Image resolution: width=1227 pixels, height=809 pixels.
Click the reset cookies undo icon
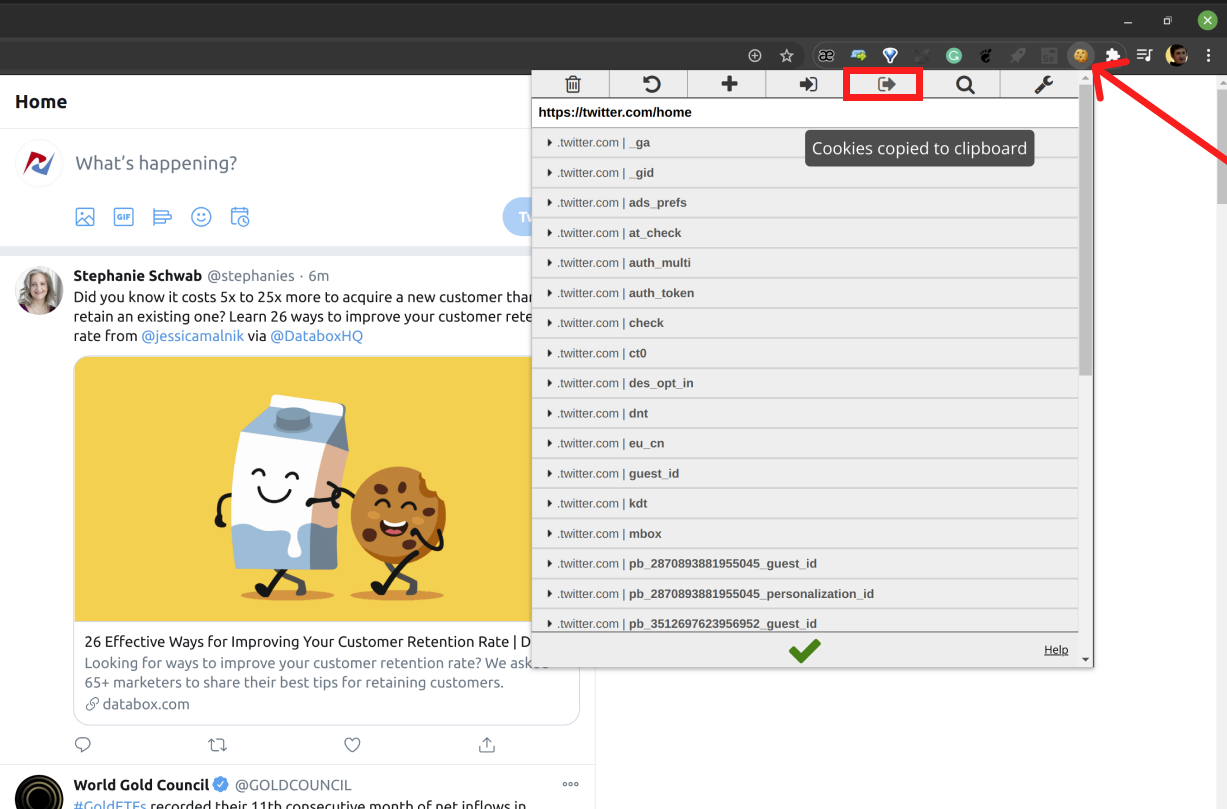(x=651, y=85)
